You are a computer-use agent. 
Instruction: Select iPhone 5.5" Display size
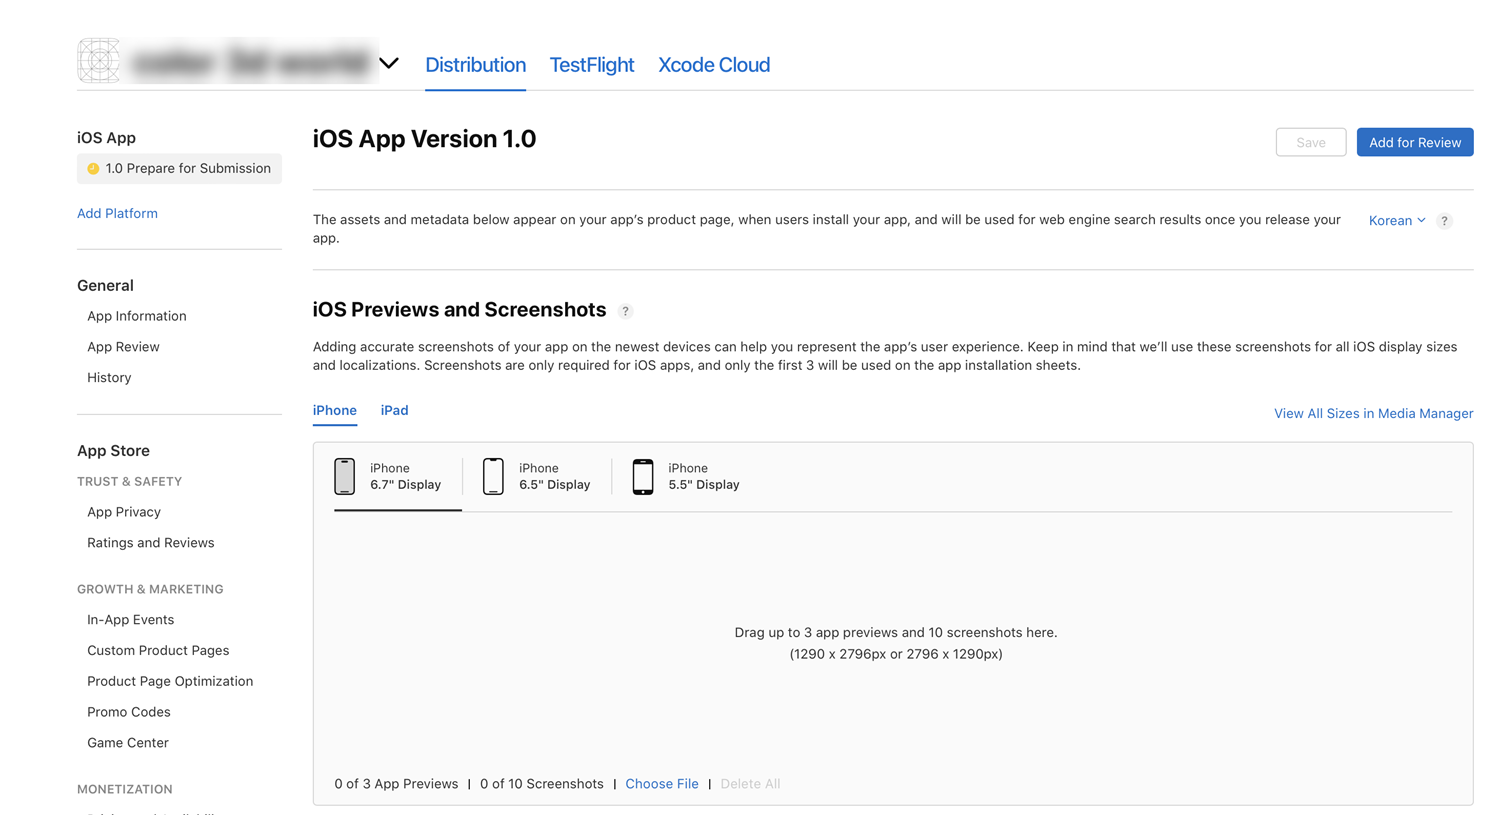pos(686,477)
